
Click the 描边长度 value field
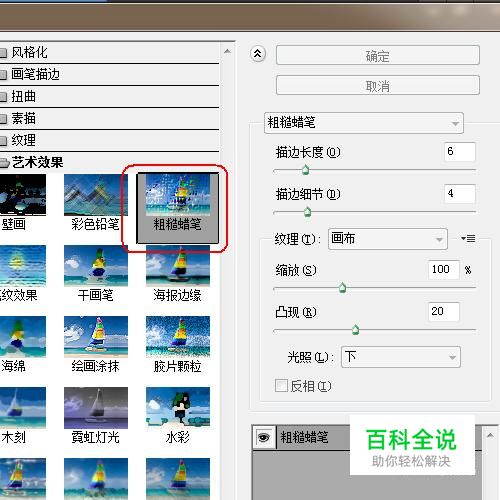tap(460, 152)
